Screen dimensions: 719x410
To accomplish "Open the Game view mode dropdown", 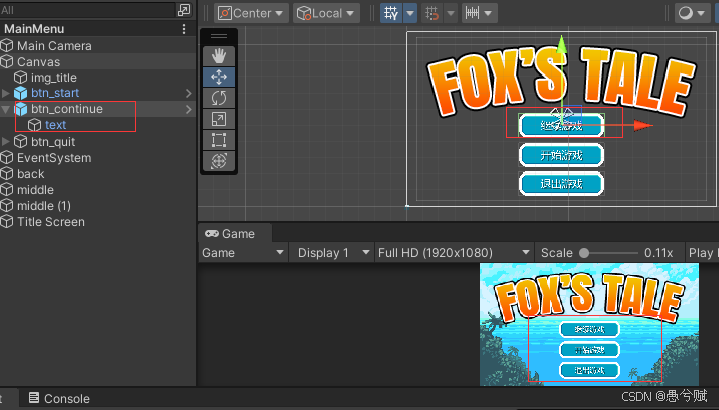I will pyautogui.click(x=243, y=253).
